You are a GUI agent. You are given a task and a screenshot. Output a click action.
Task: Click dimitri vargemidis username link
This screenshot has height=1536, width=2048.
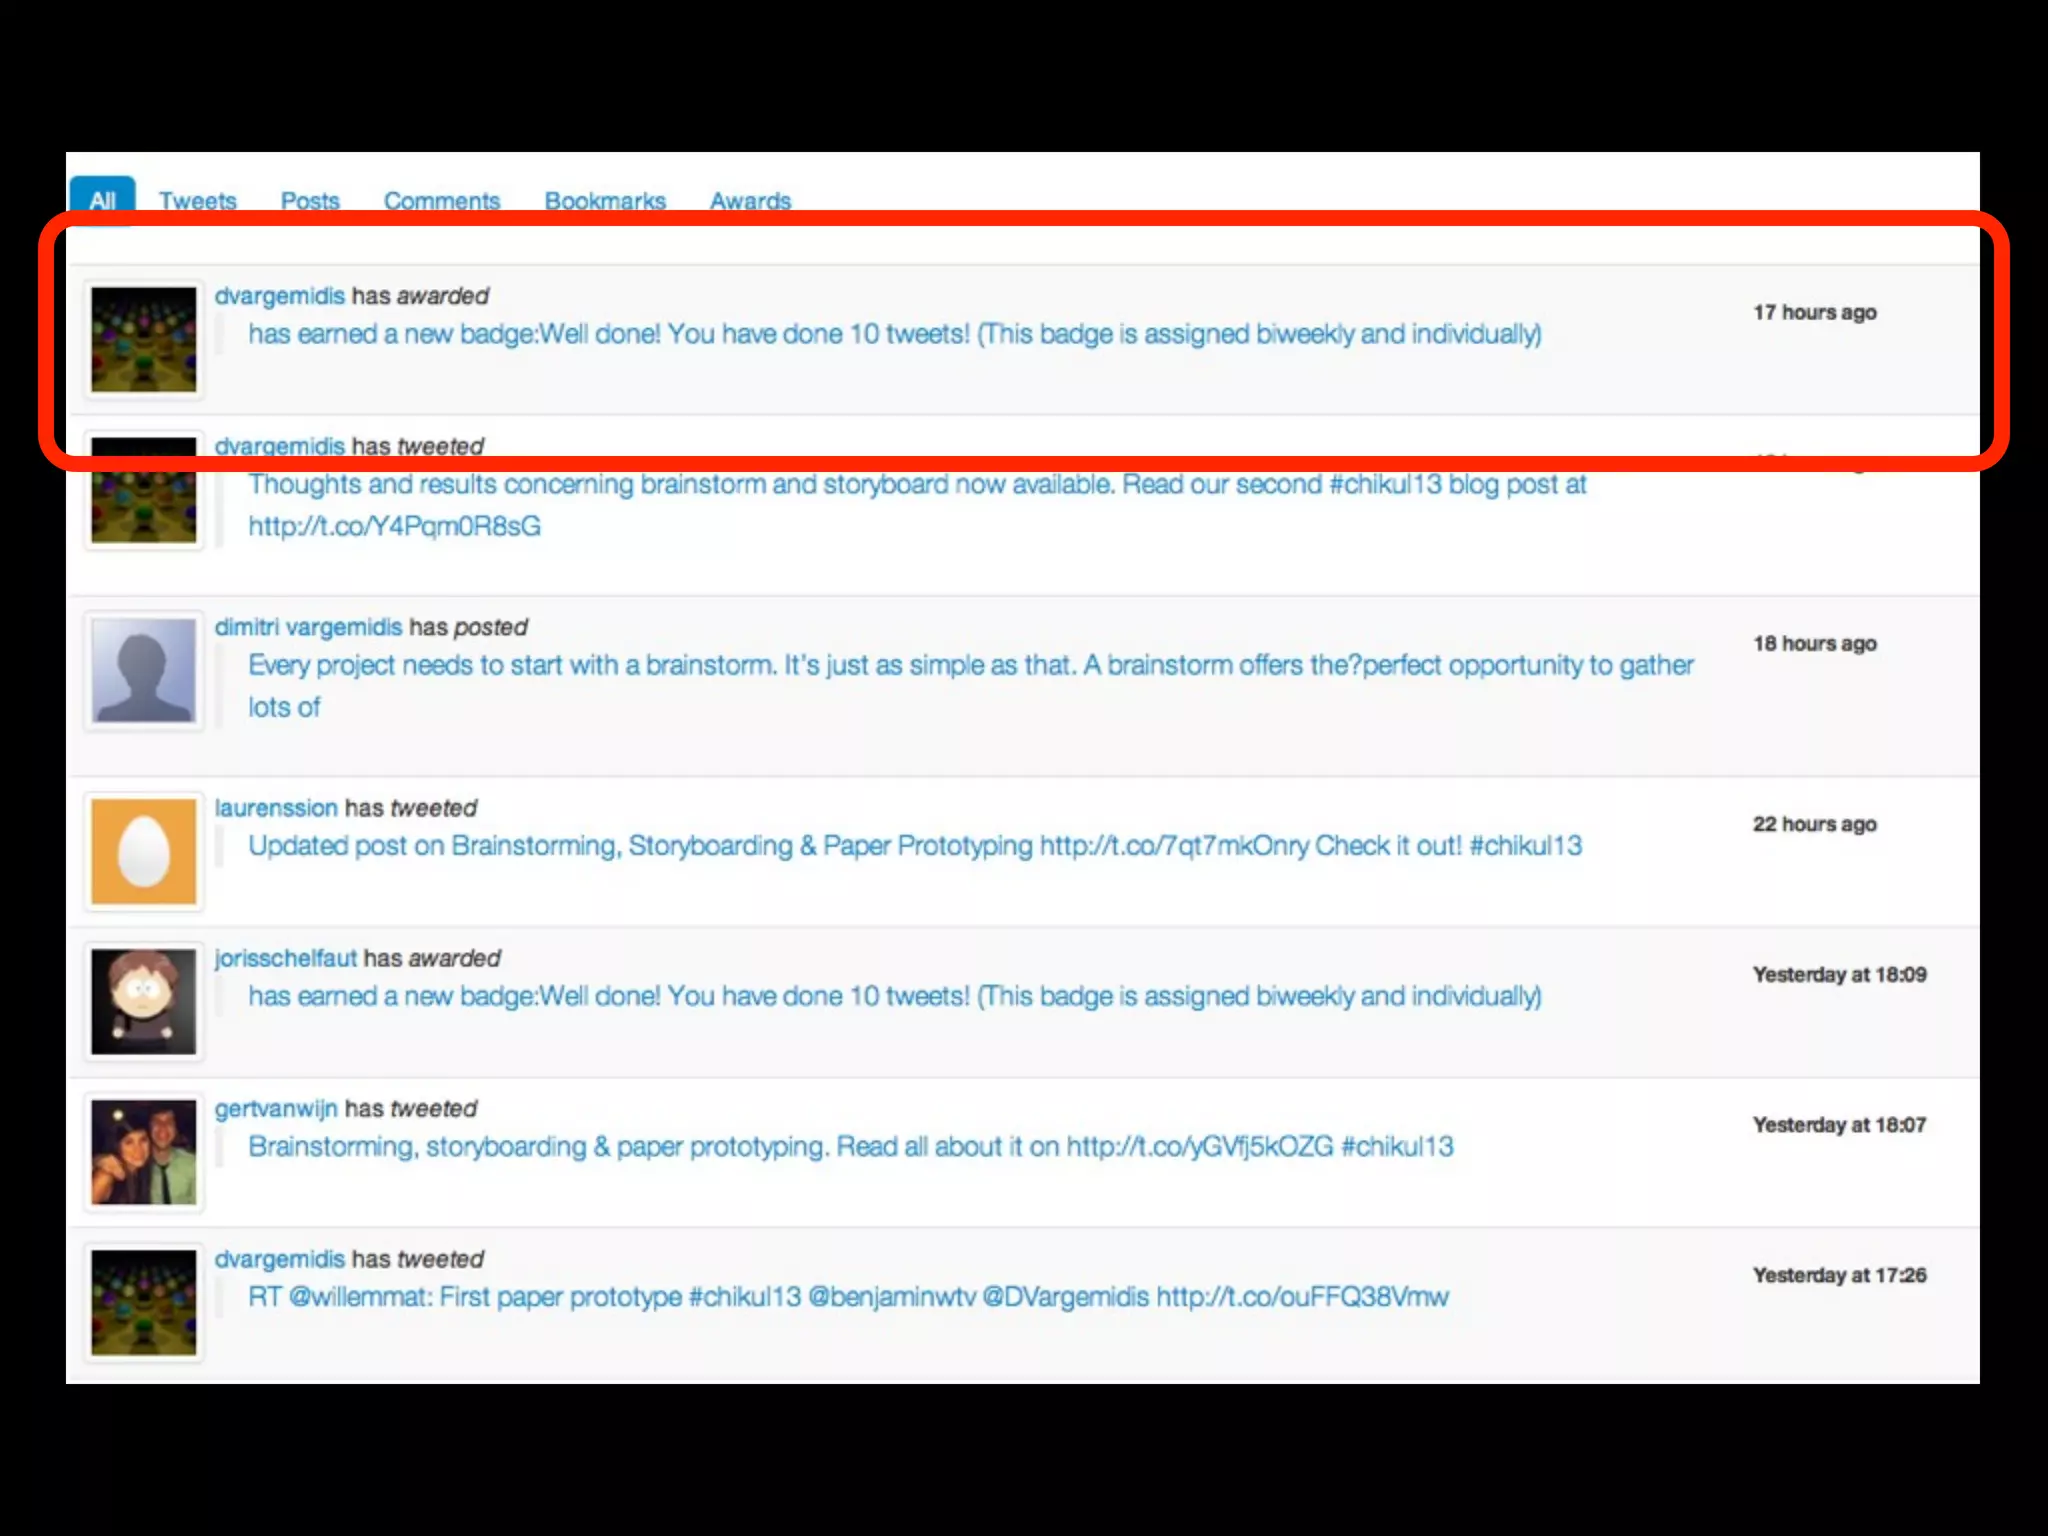(x=308, y=627)
